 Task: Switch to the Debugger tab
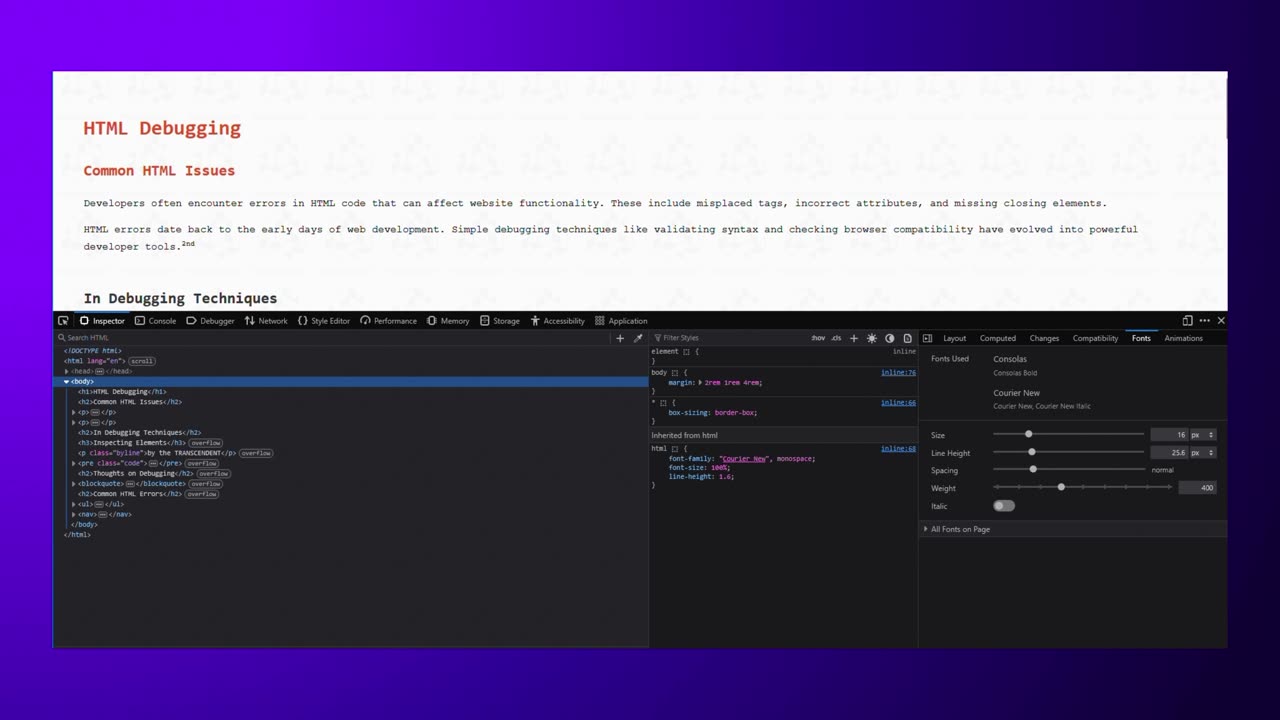[x=210, y=321]
